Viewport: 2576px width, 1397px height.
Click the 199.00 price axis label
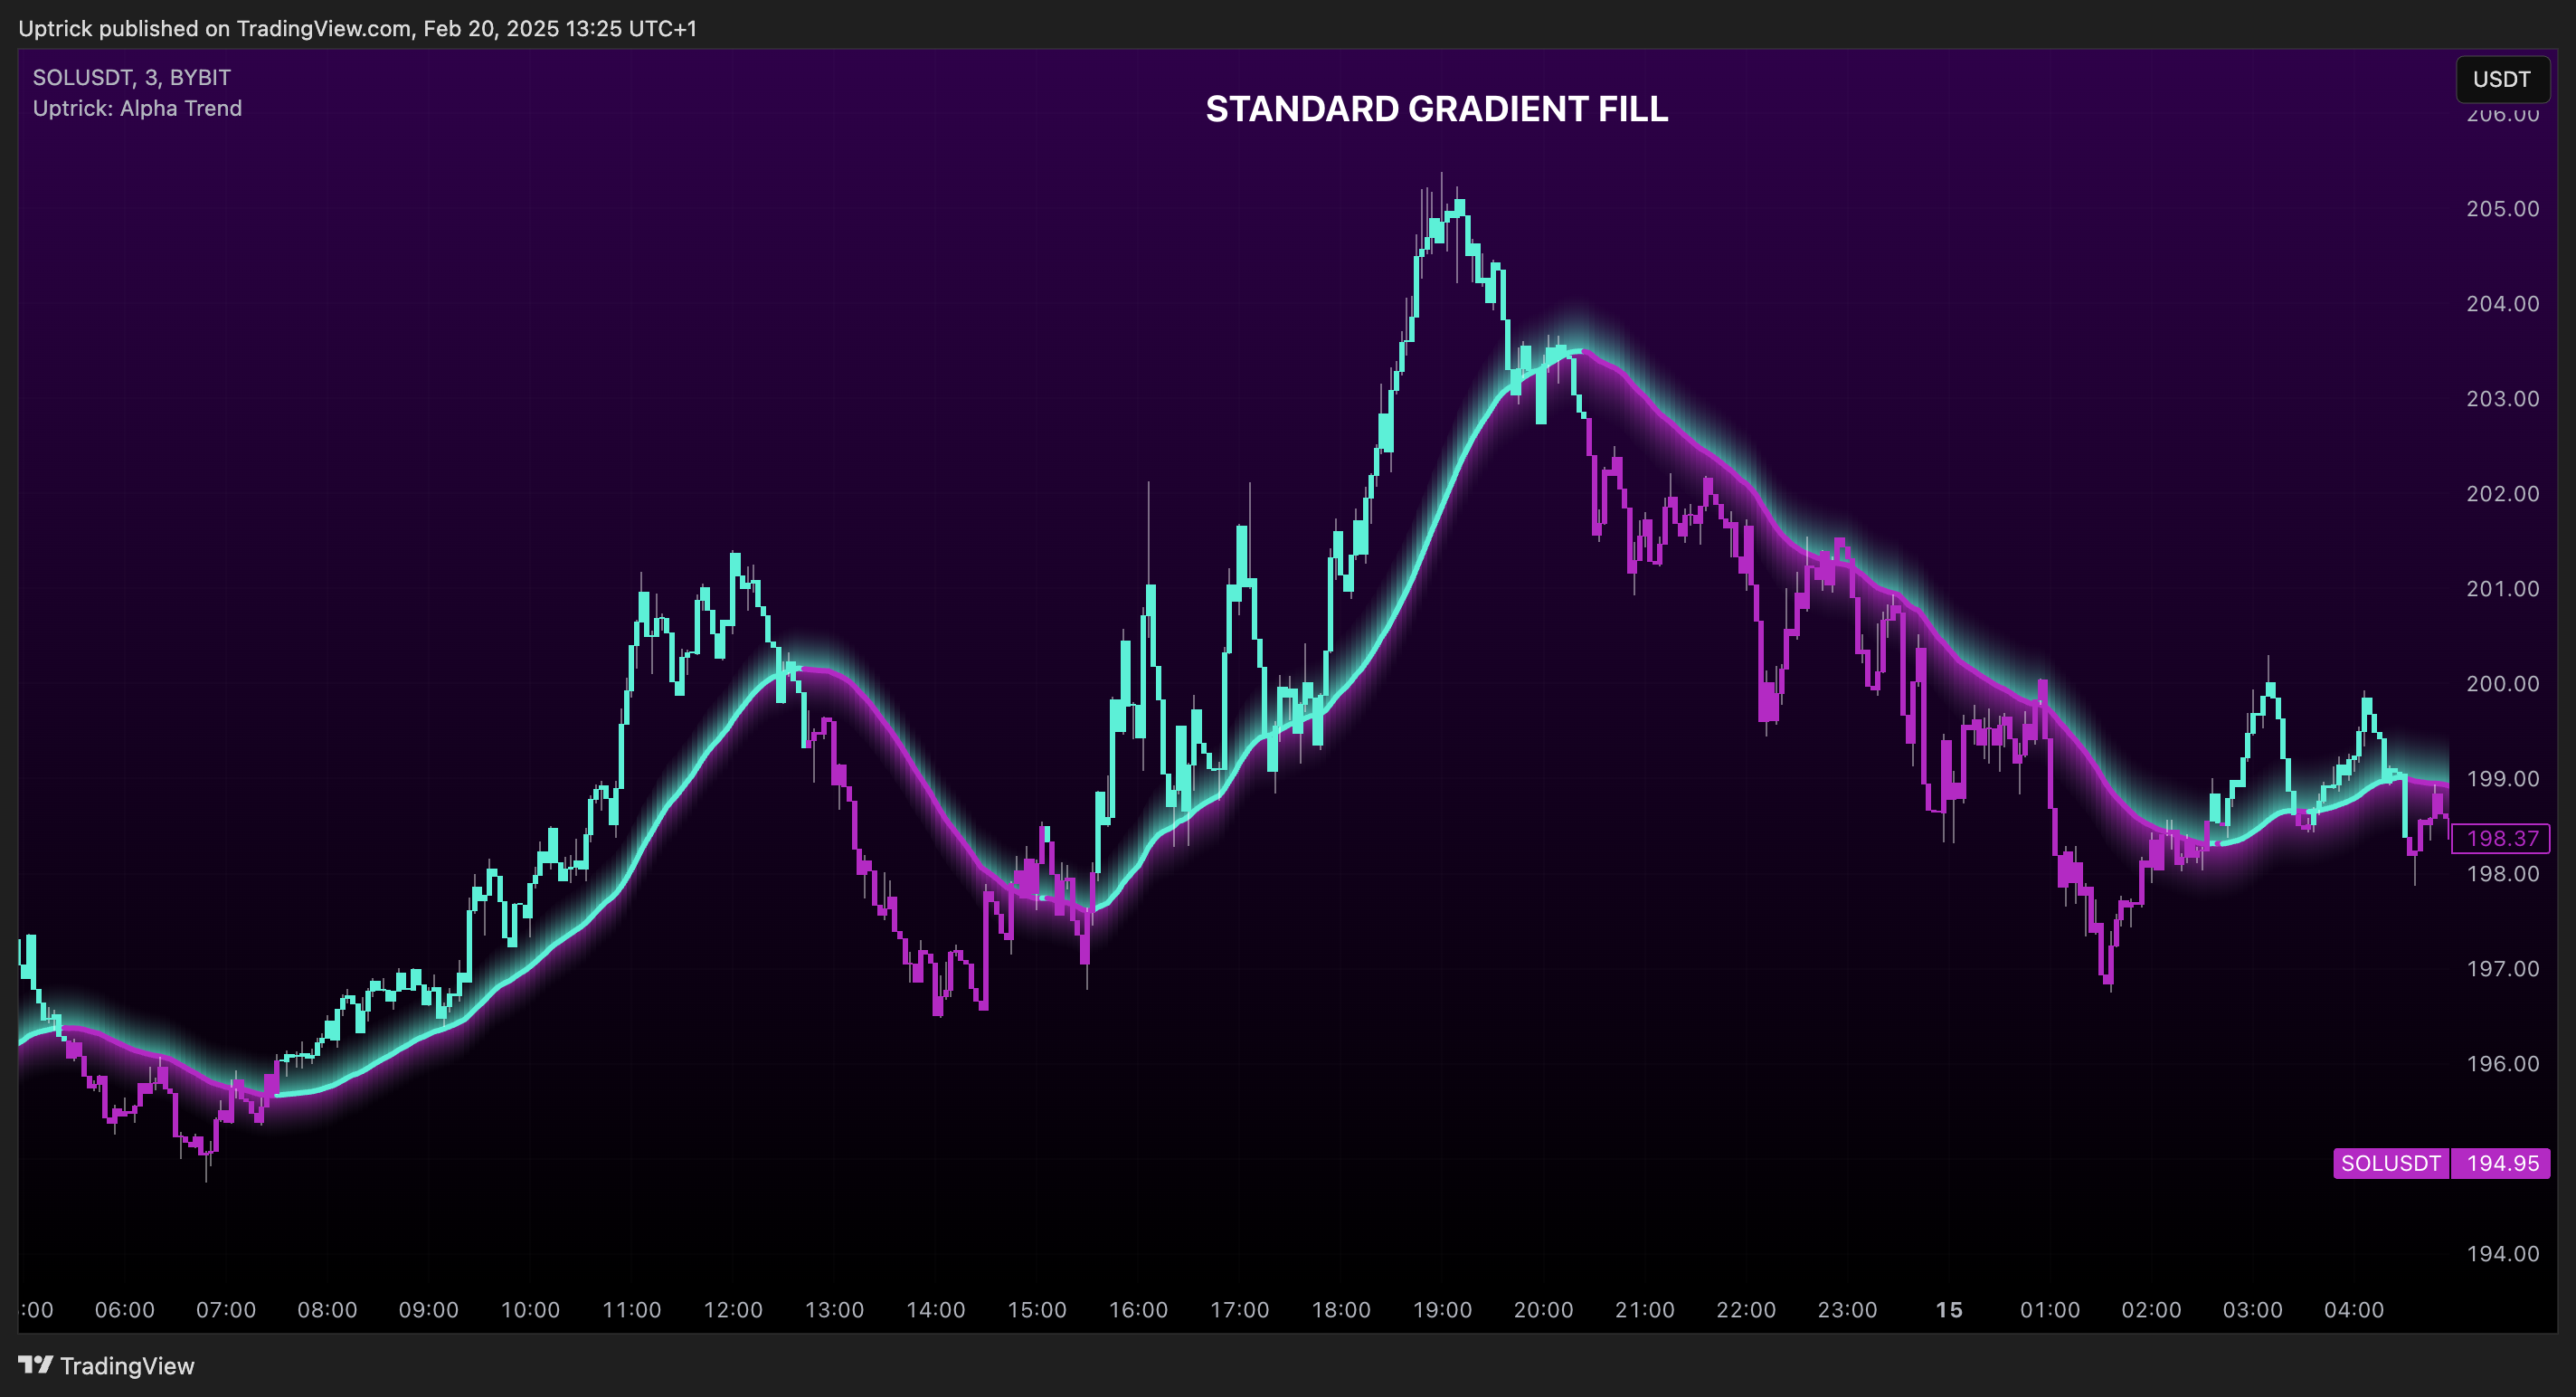coord(2503,778)
